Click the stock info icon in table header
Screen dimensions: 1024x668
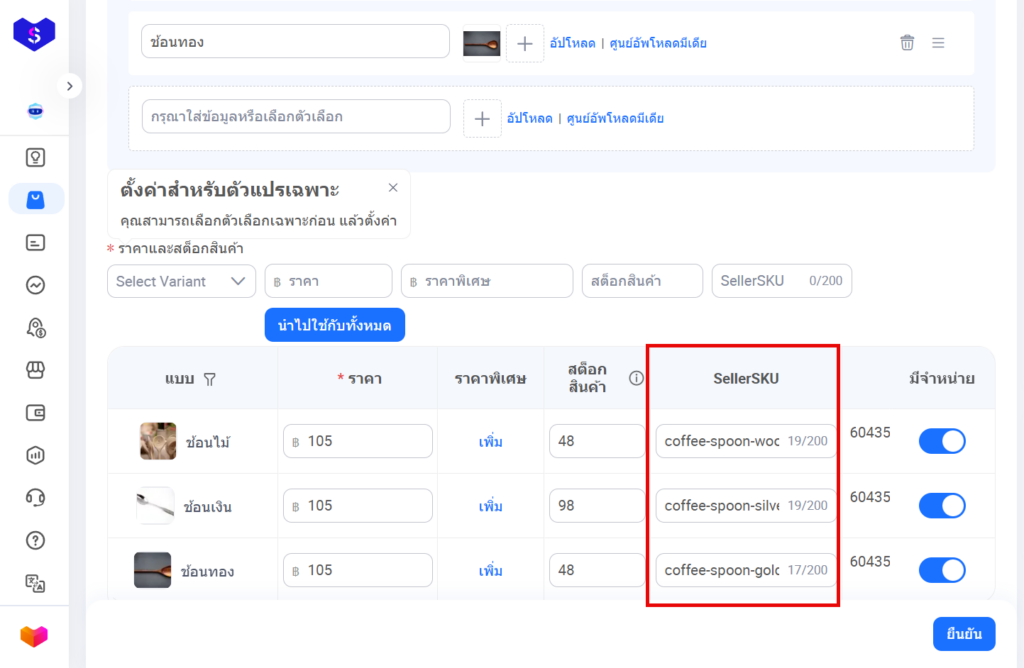click(x=636, y=378)
